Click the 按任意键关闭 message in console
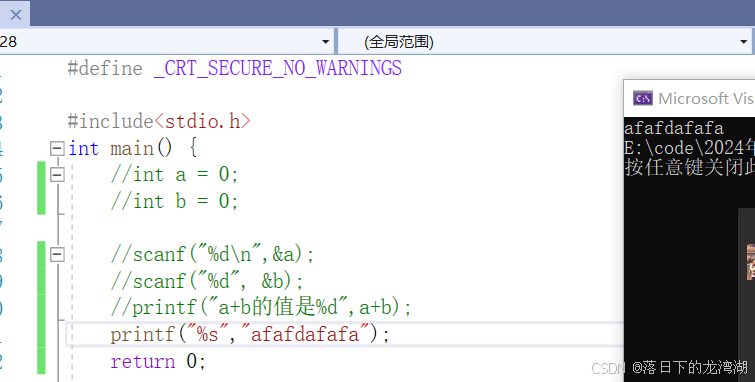Screen dimensions: 755x382 coord(690,167)
